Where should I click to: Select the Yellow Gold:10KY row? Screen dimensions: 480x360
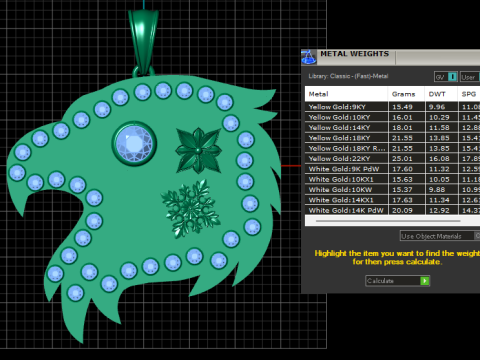click(x=393, y=117)
